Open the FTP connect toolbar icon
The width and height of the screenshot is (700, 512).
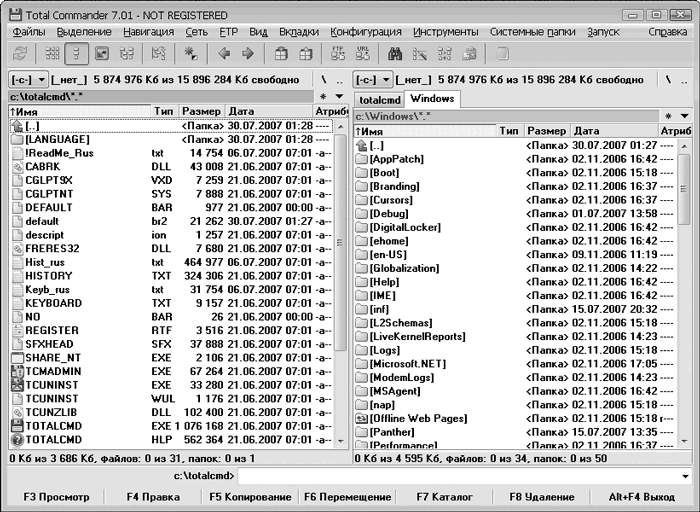[338, 54]
